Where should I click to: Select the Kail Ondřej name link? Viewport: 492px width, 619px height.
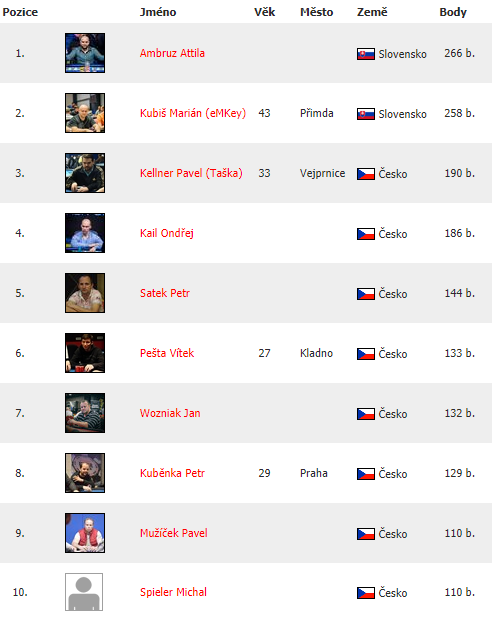(167, 233)
